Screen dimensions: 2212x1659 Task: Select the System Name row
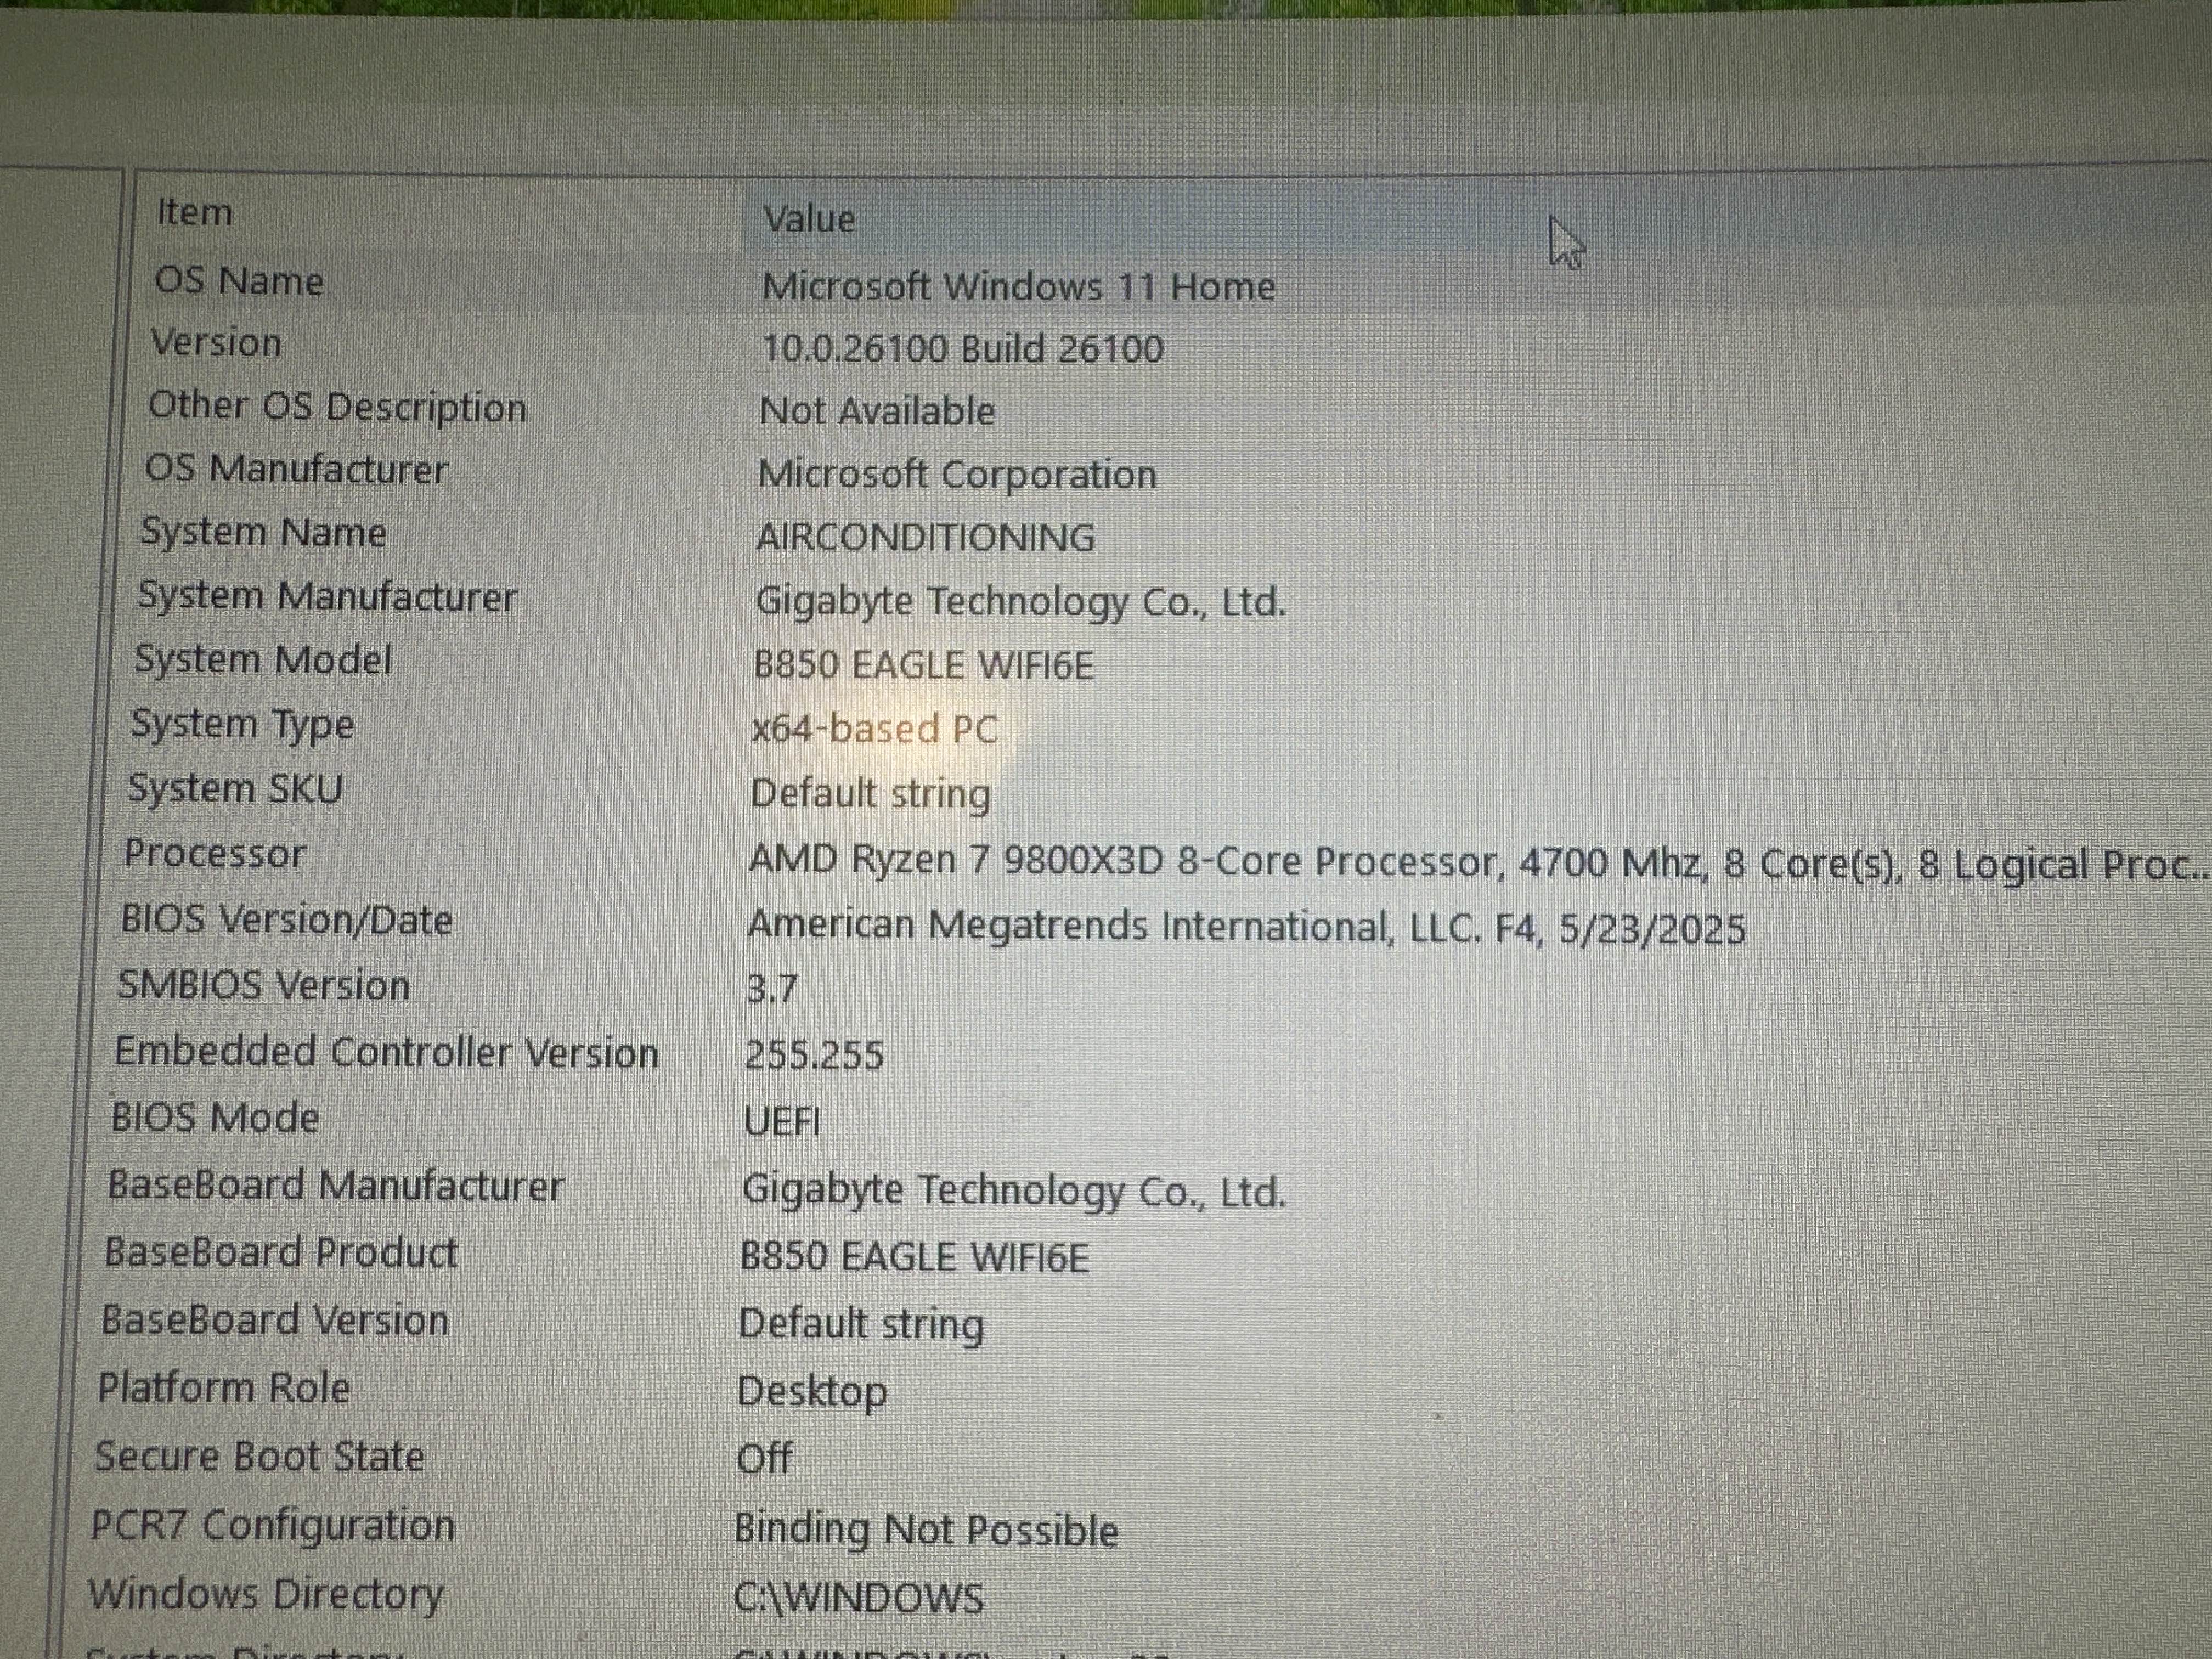point(263,532)
